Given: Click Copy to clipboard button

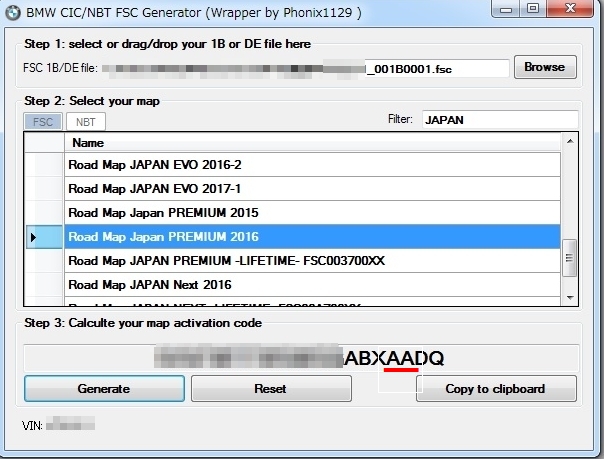Looking at the screenshot, I should [496, 389].
